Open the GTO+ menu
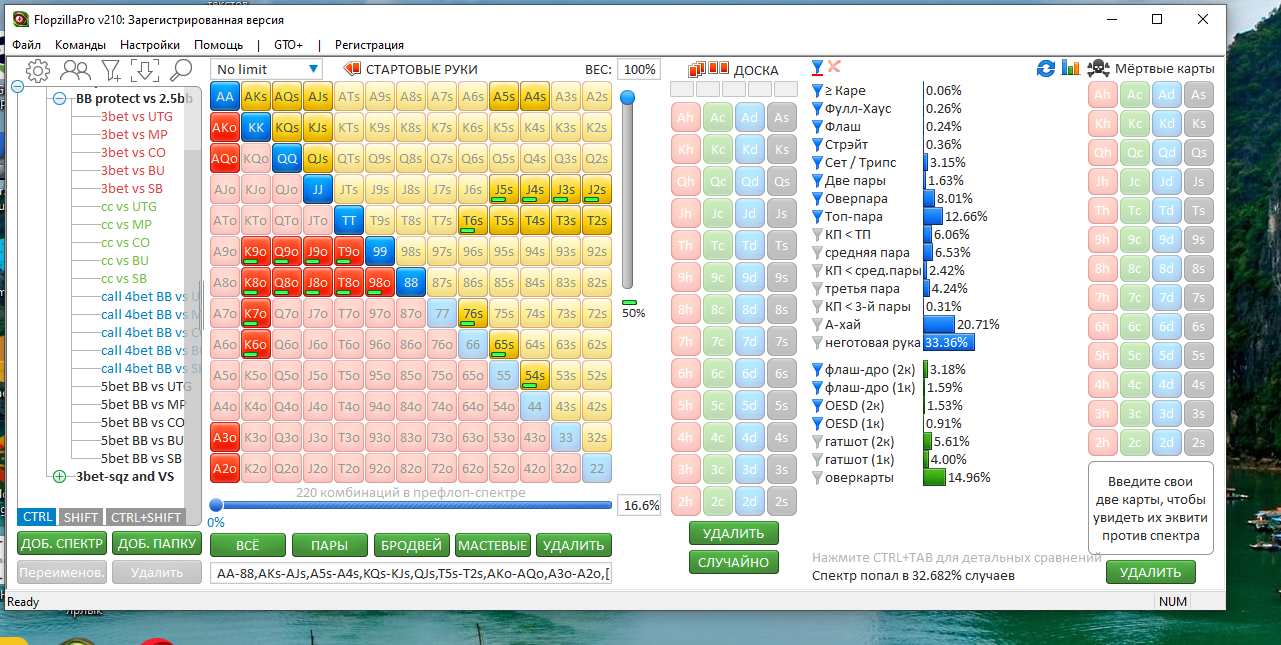 pyautogui.click(x=288, y=45)
